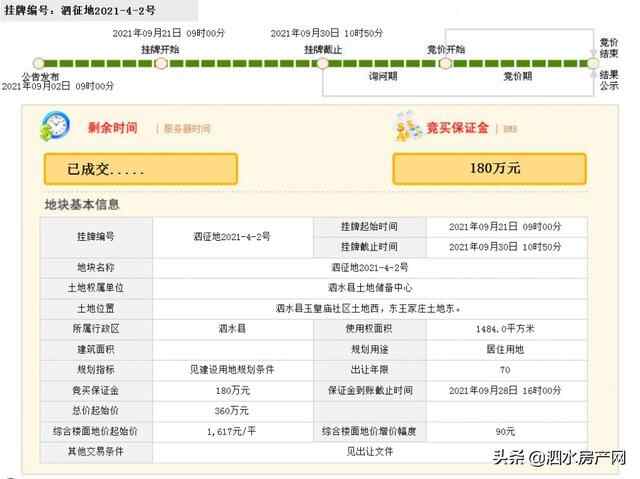Screen dimensions: 640x479
Task: Click the 土地权属单位 row label
Action: point(96,288)
